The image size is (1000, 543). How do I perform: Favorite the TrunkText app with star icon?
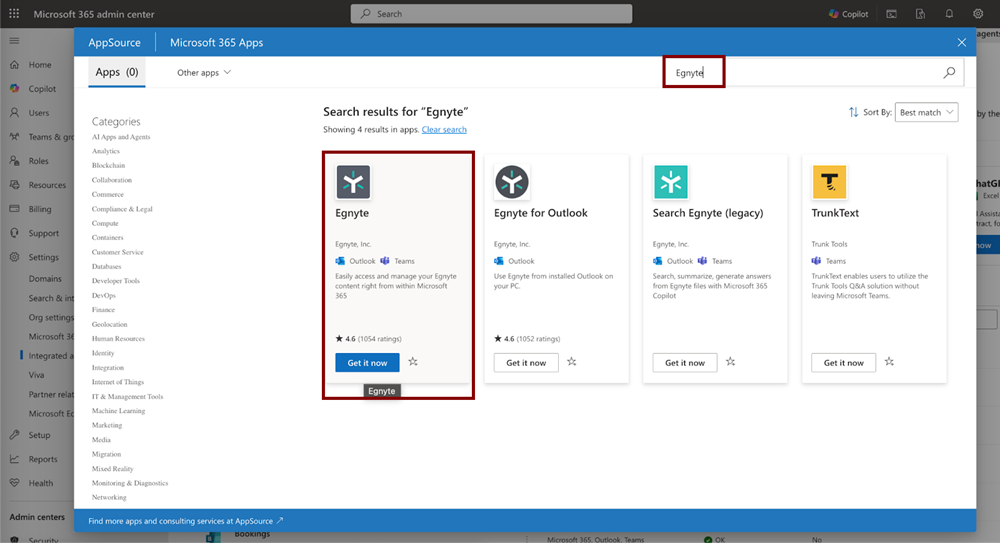point(889,362)
